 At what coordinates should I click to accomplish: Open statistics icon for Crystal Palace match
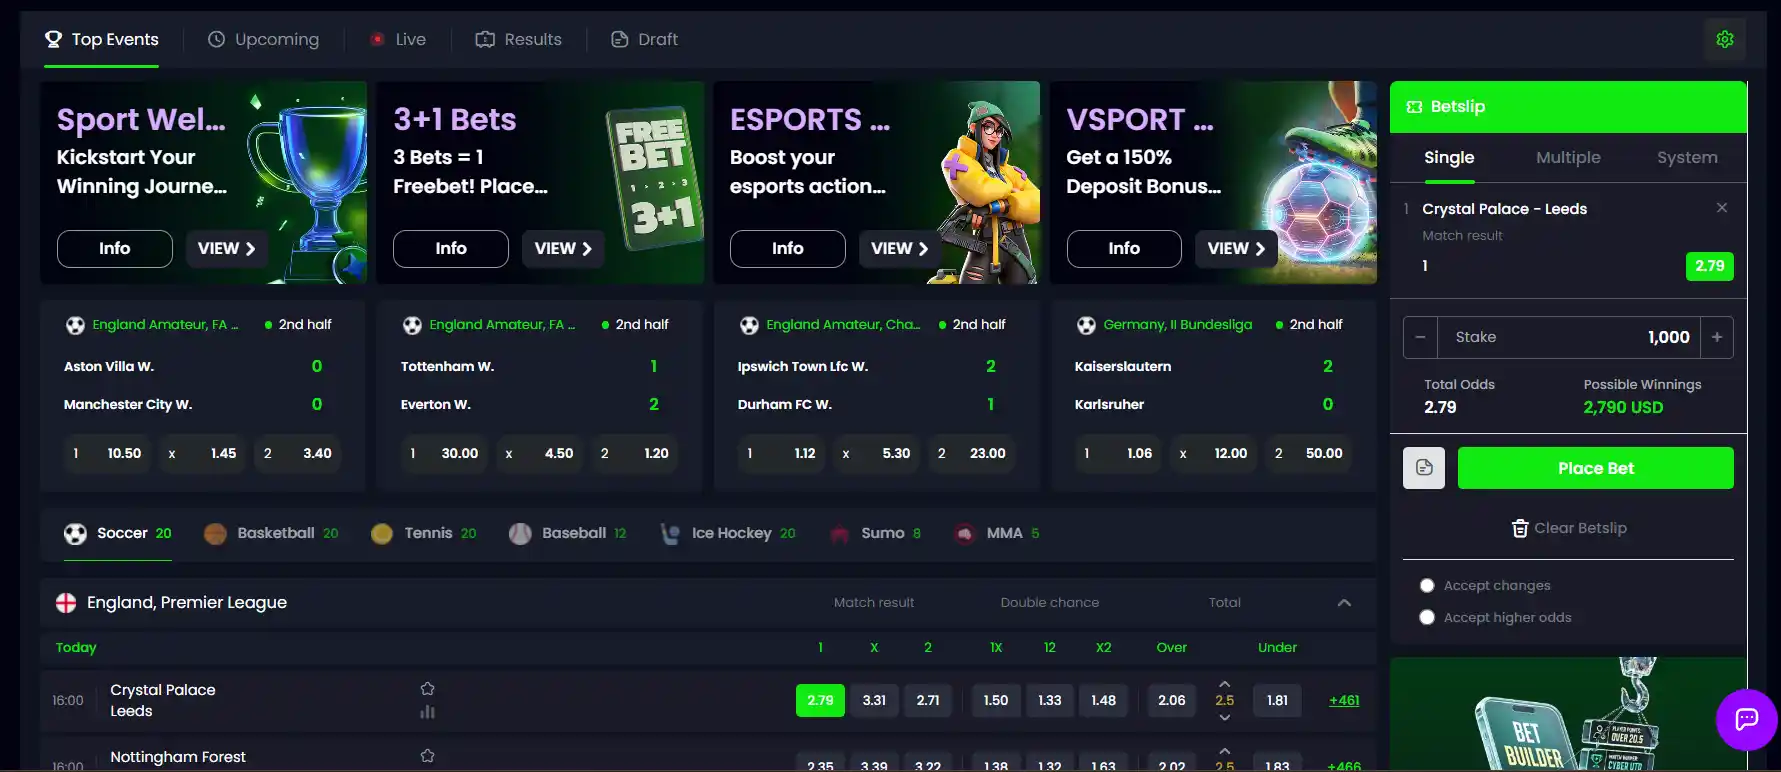[428, 712]
